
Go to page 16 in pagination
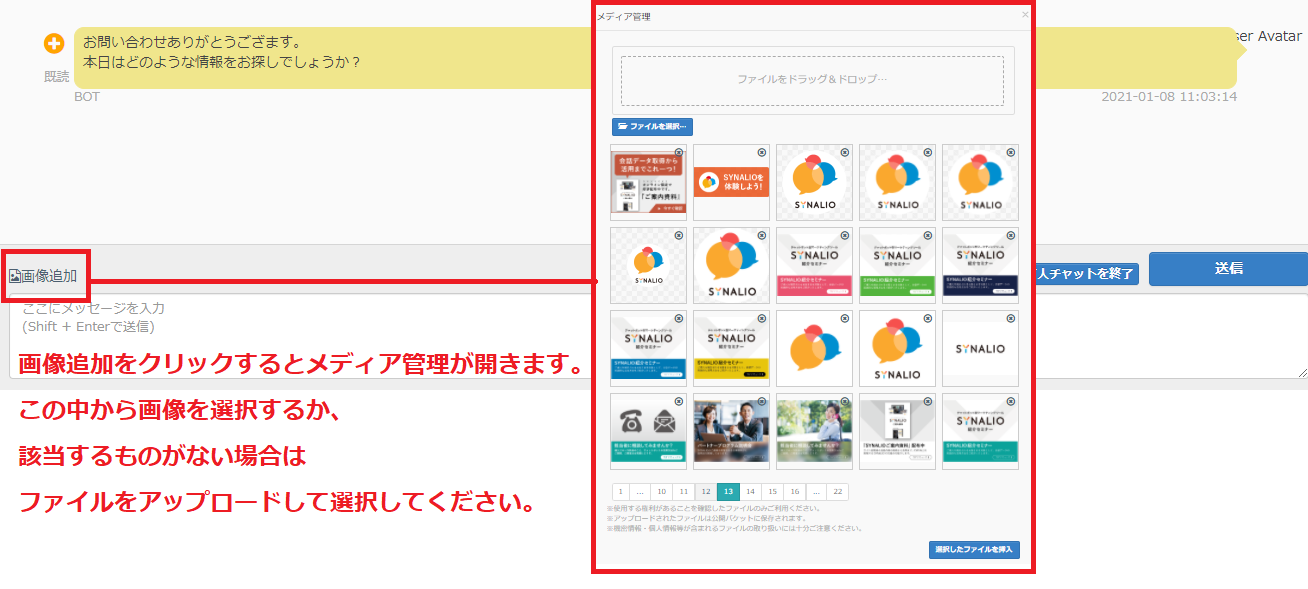(794, 491)
